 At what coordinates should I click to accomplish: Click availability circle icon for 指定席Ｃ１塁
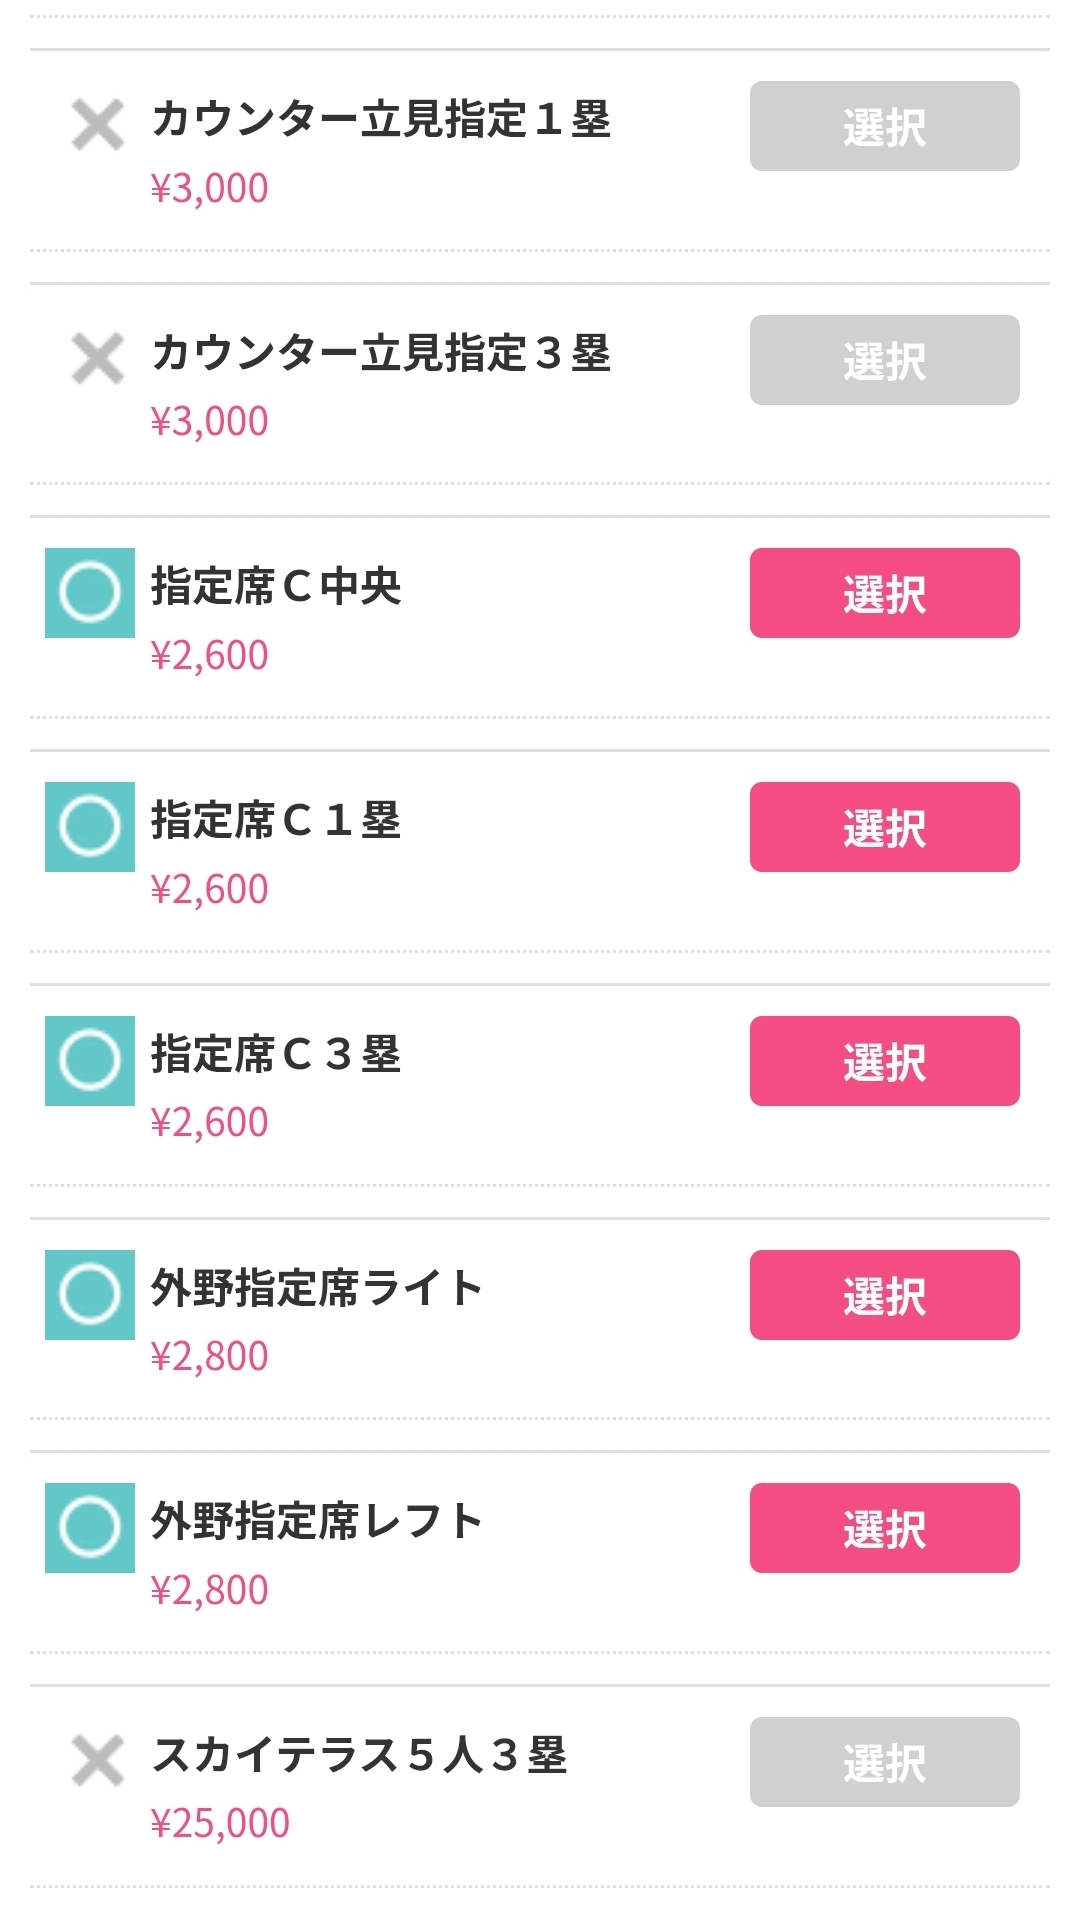pyautogui.click(x=90, y=827)
